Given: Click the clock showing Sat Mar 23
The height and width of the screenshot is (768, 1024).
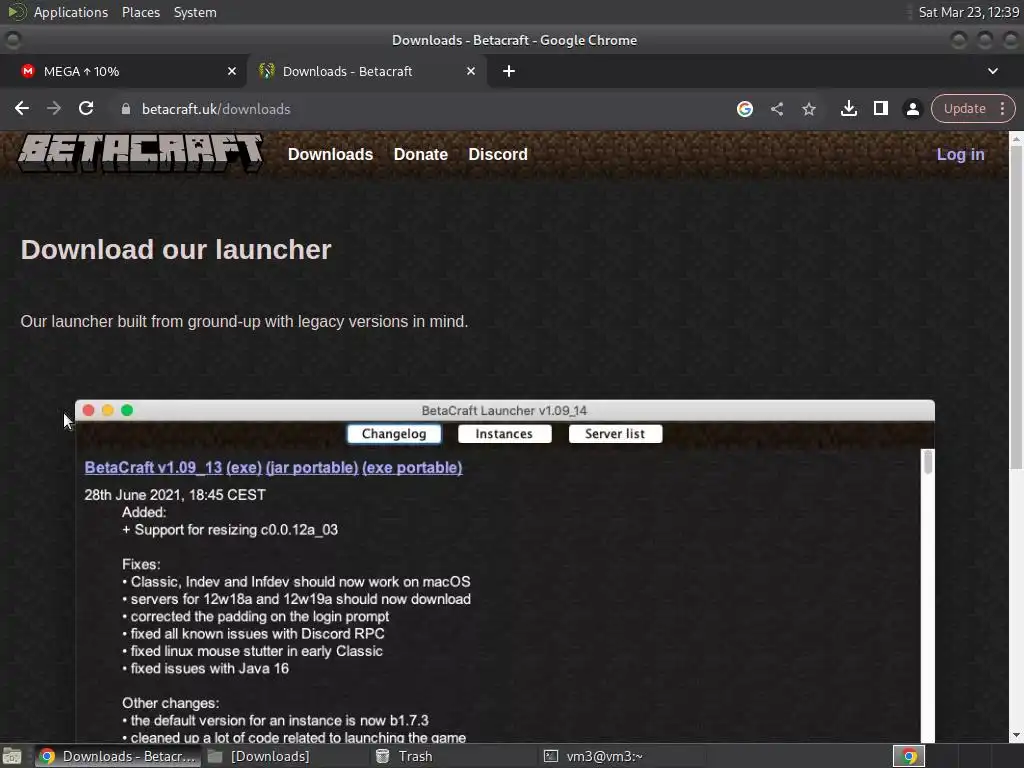Looking at the screenshot, I should pos(968,12).
